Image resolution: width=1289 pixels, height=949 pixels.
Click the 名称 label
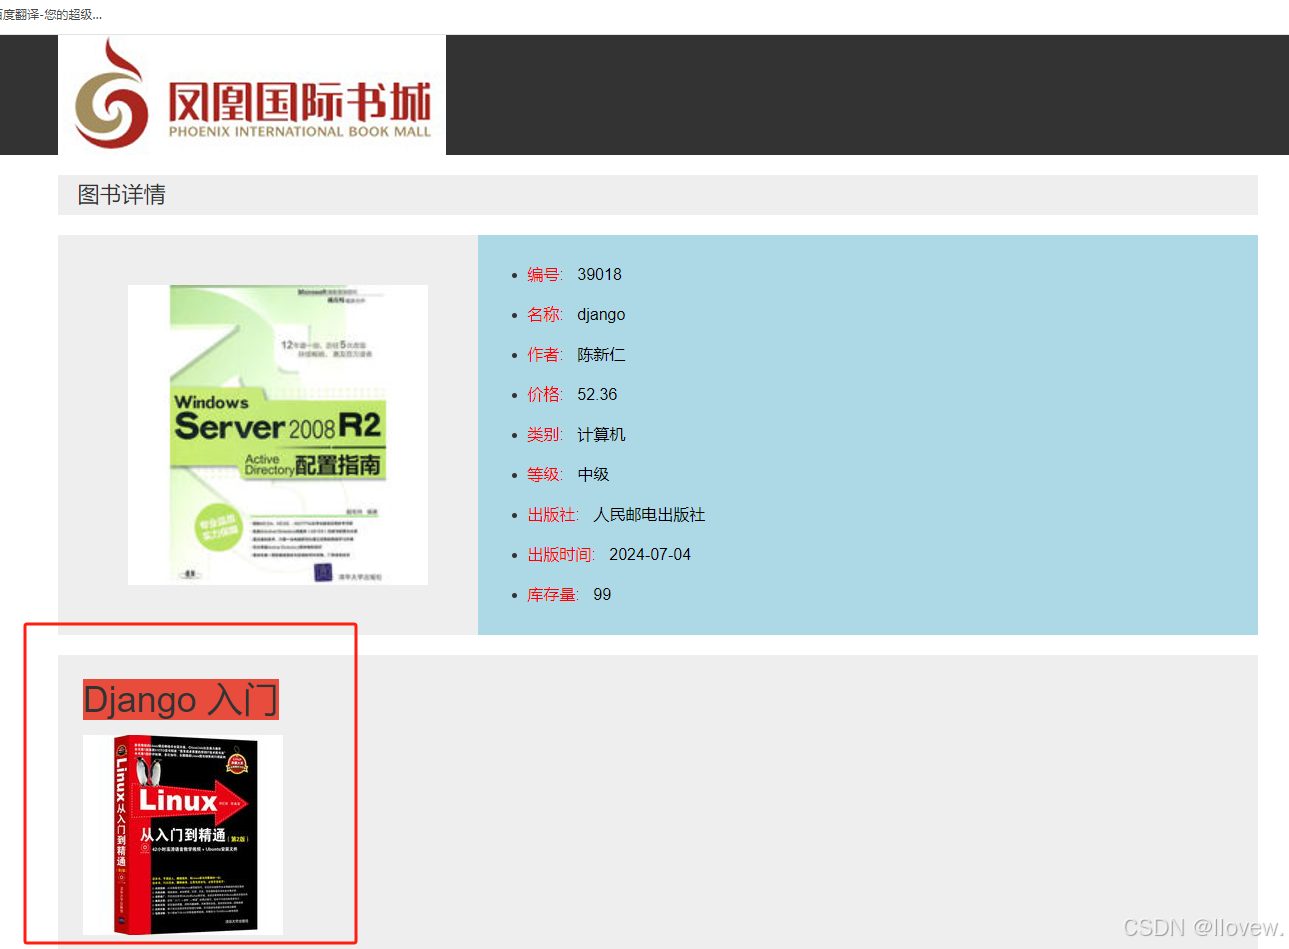point(545,315)
